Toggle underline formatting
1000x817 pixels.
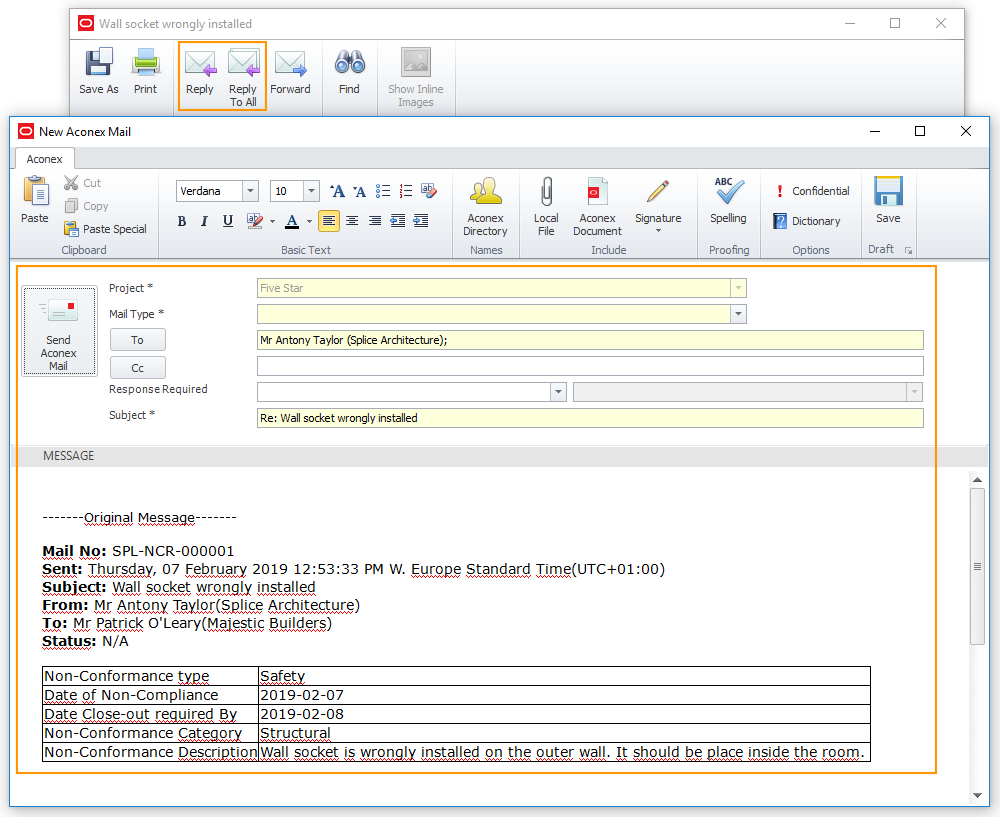(228, 221)
